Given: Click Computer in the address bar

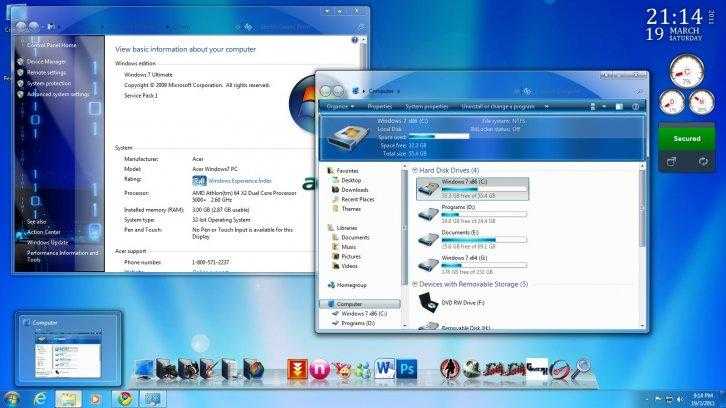Looking at the screenshot, I should click(x=381, y=91).
